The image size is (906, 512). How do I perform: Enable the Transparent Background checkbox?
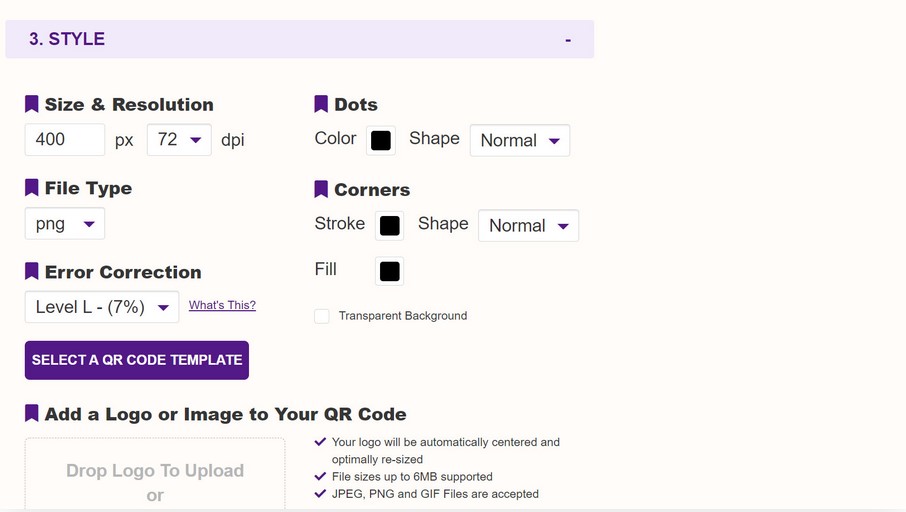322,316
